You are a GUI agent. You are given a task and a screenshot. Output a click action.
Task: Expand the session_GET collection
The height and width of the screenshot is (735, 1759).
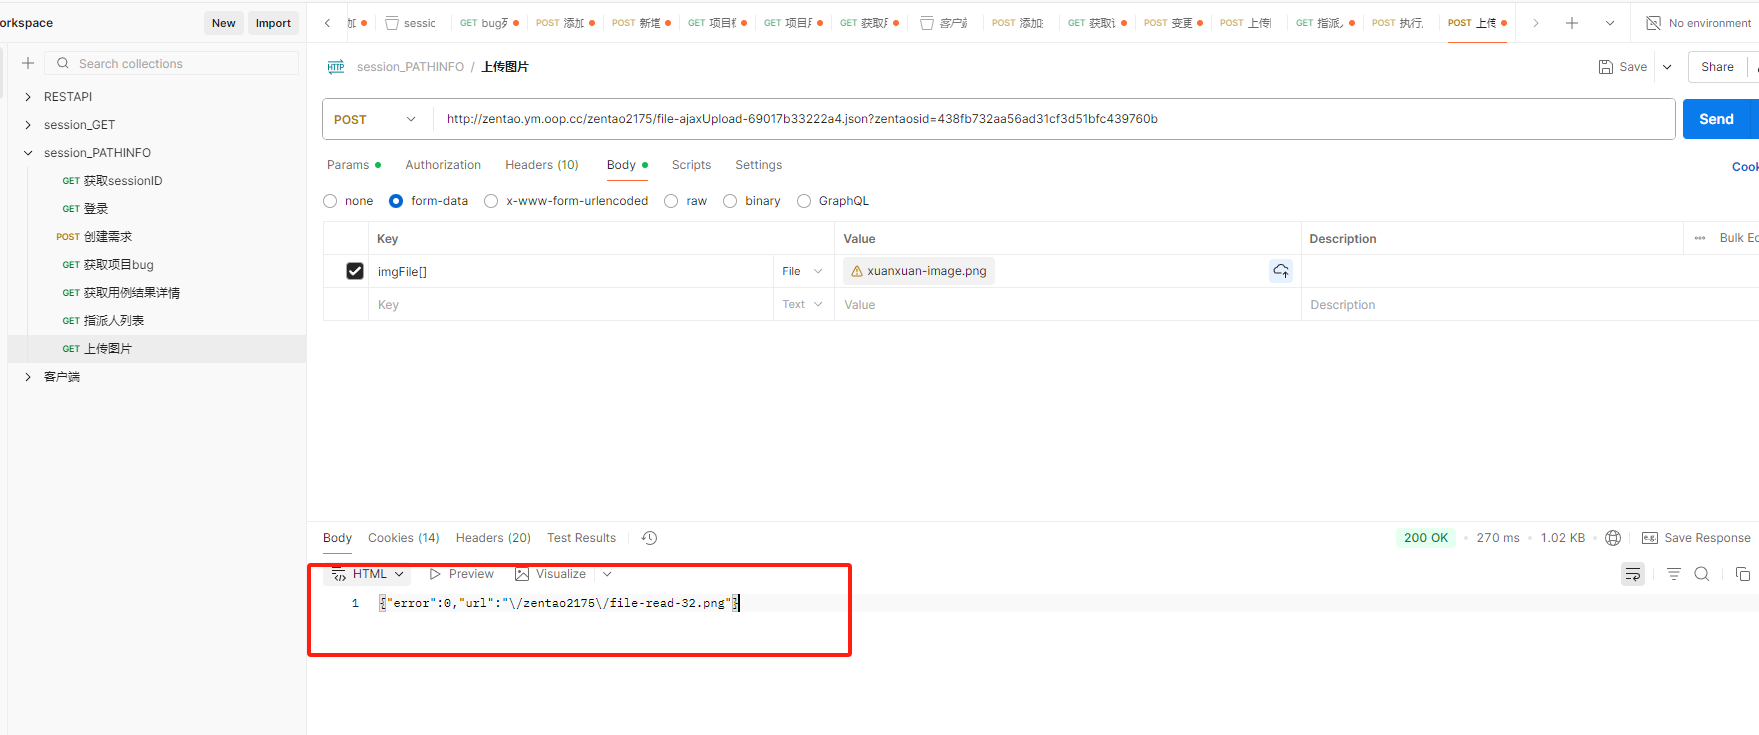click(28, 125)
